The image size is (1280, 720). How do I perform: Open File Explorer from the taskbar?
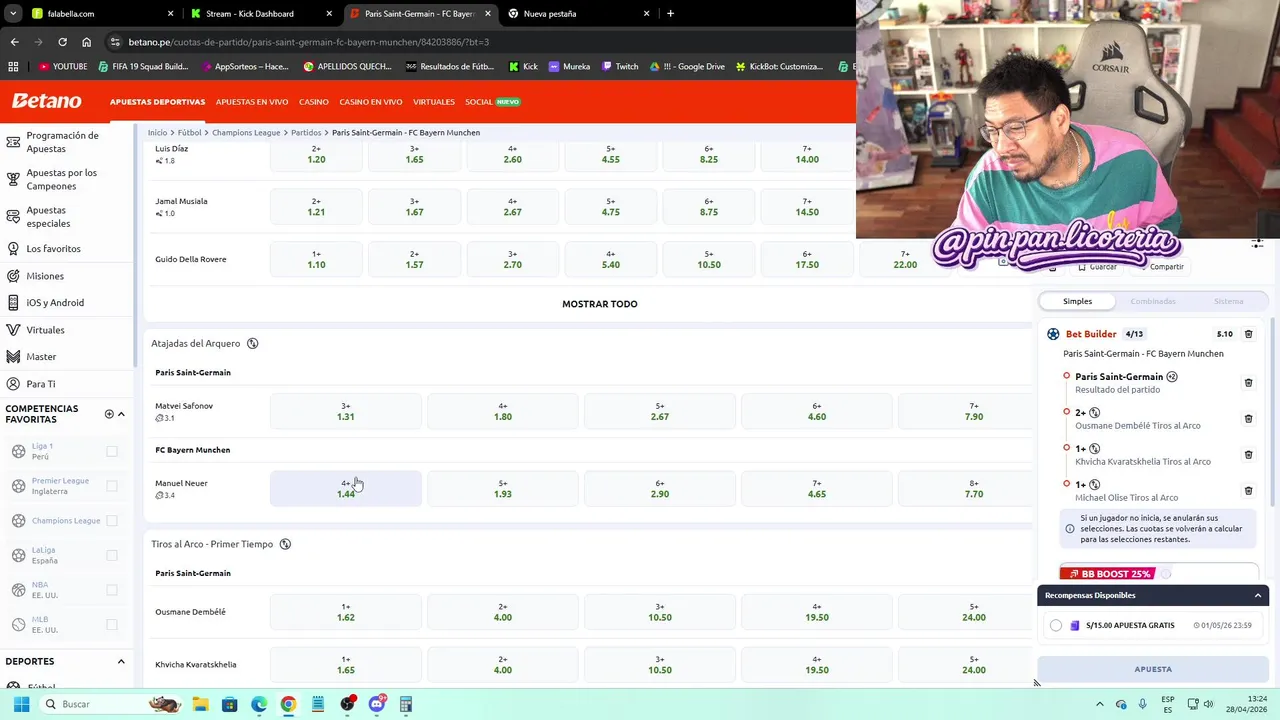[200, 704]
